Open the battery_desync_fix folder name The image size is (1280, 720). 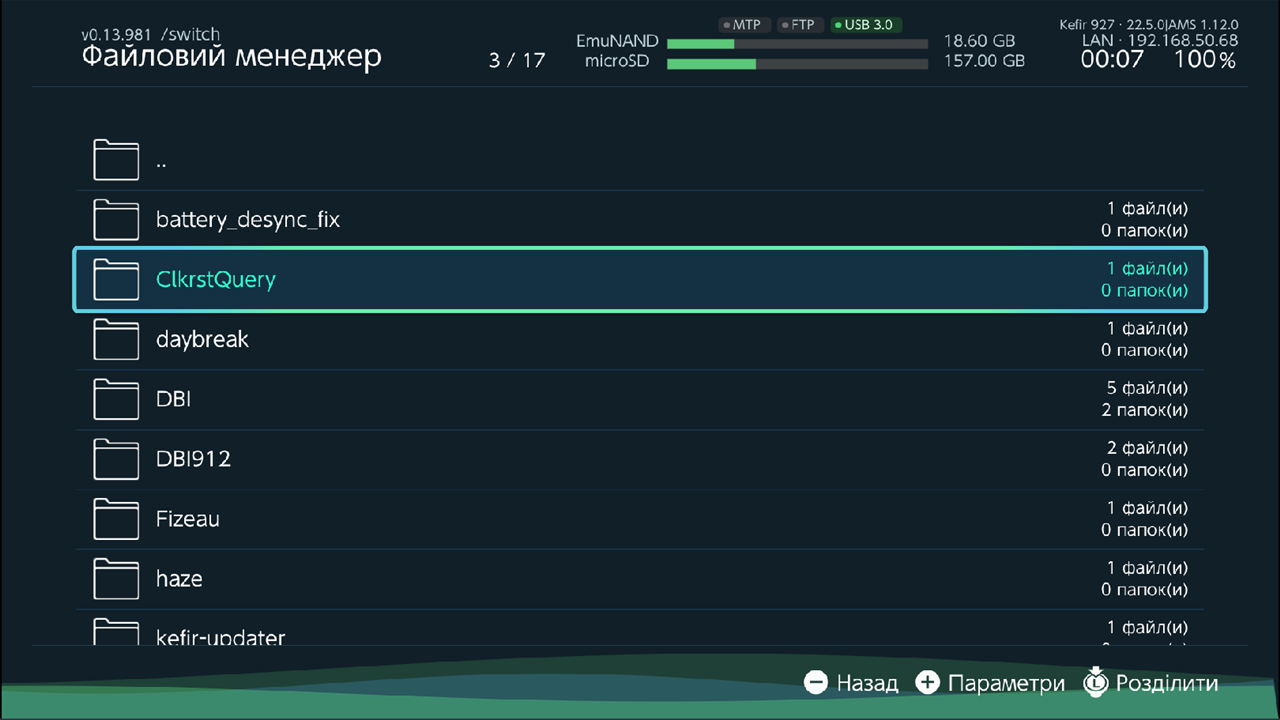[248, 220]
